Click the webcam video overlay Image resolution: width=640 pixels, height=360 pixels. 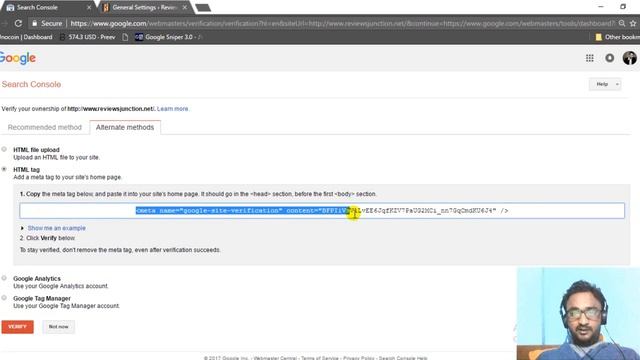(578, 313)
